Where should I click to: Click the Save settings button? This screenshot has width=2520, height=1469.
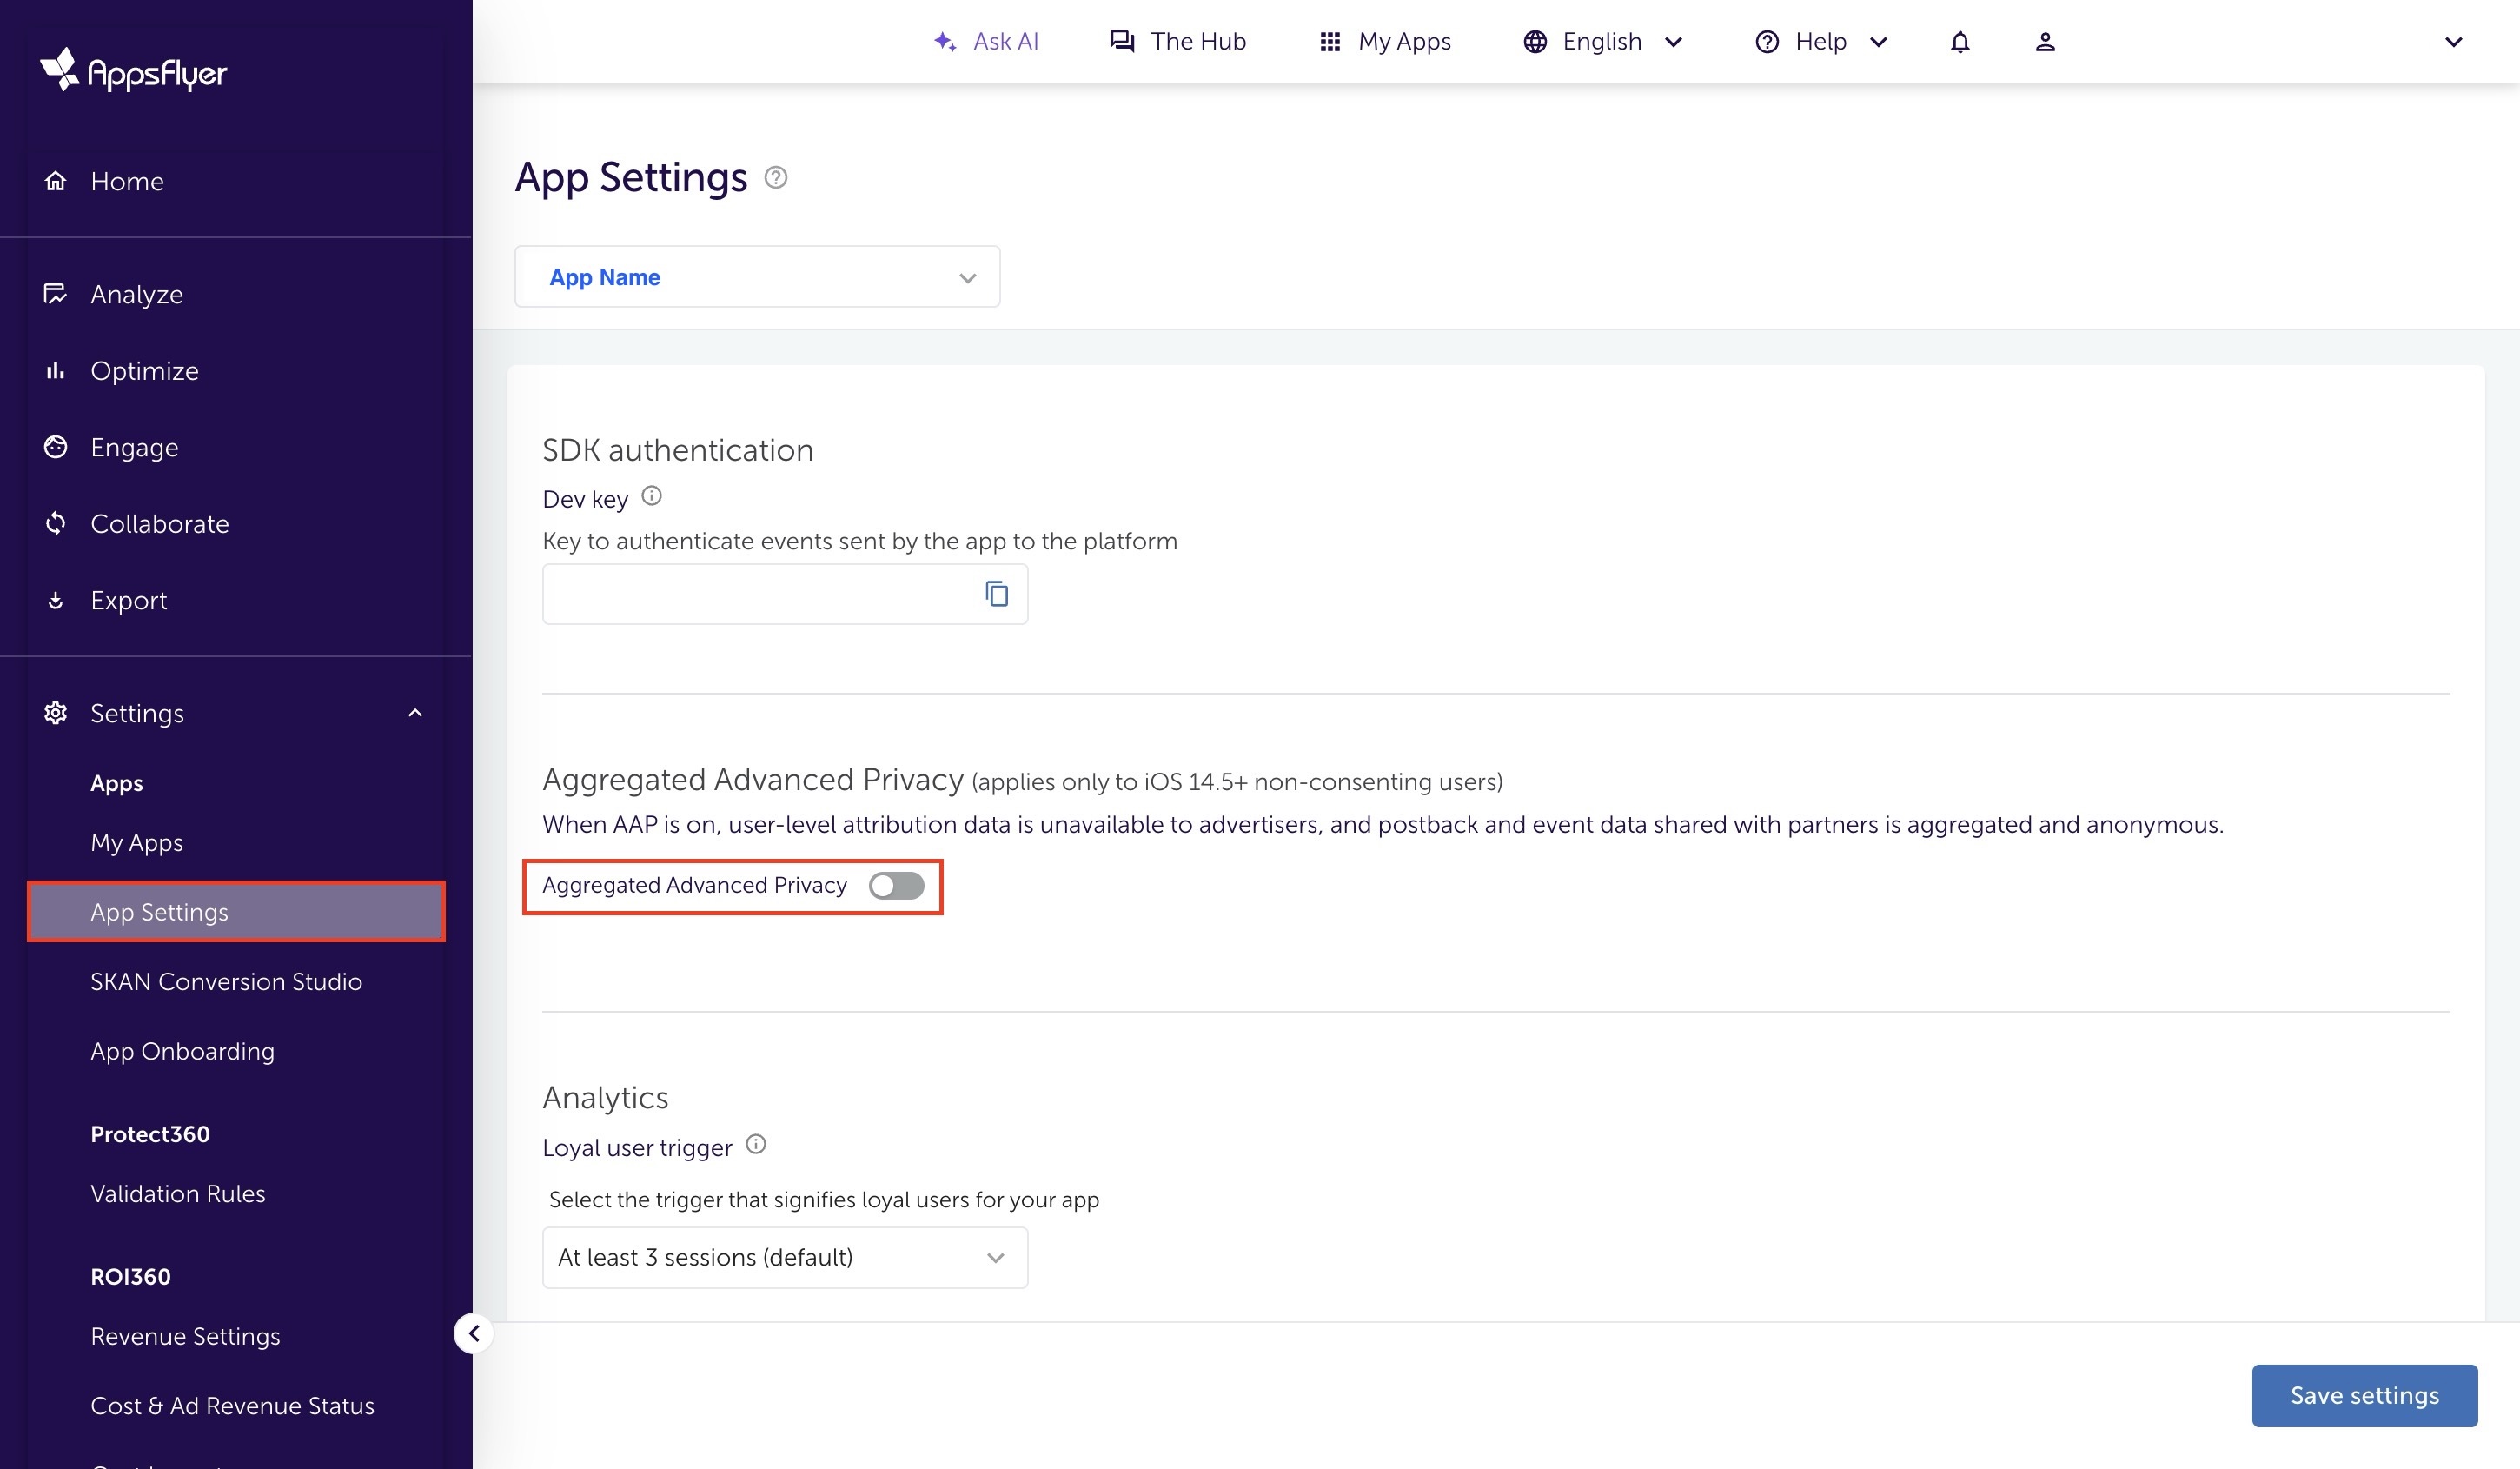click(2364, 1395)
